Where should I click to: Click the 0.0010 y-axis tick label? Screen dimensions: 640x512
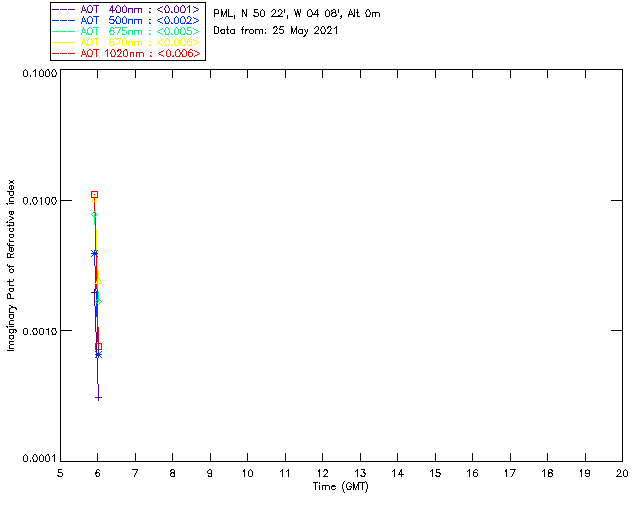(40, 331)
